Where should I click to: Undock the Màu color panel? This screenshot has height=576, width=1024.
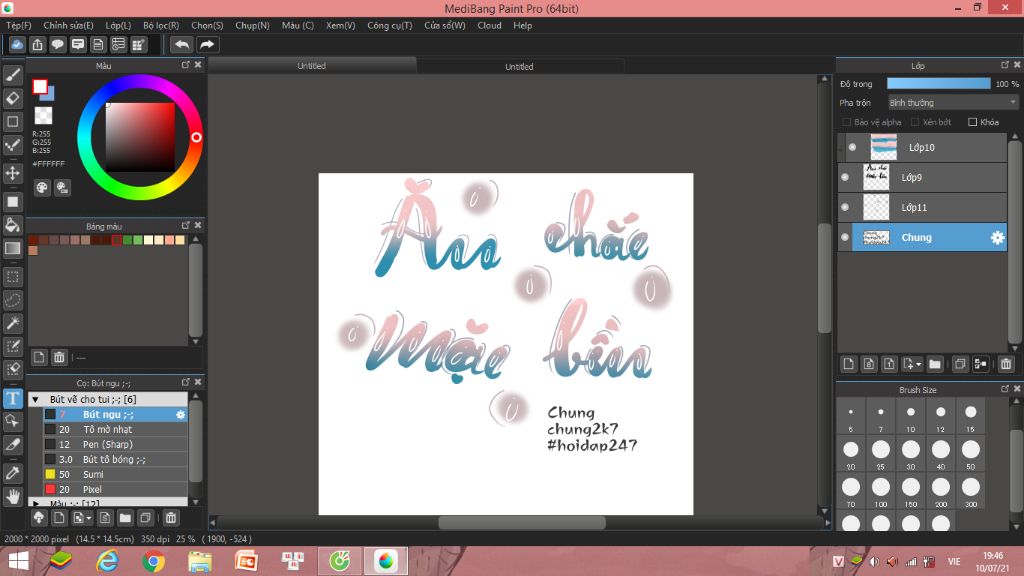click(x=185, y=65)
